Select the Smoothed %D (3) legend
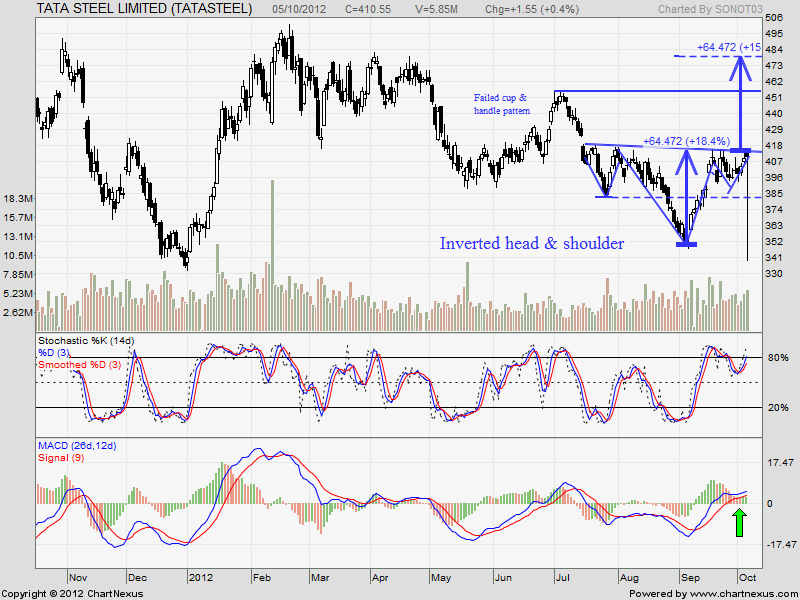The width and height of the screenshot is (800, 600). coord(79,365)
